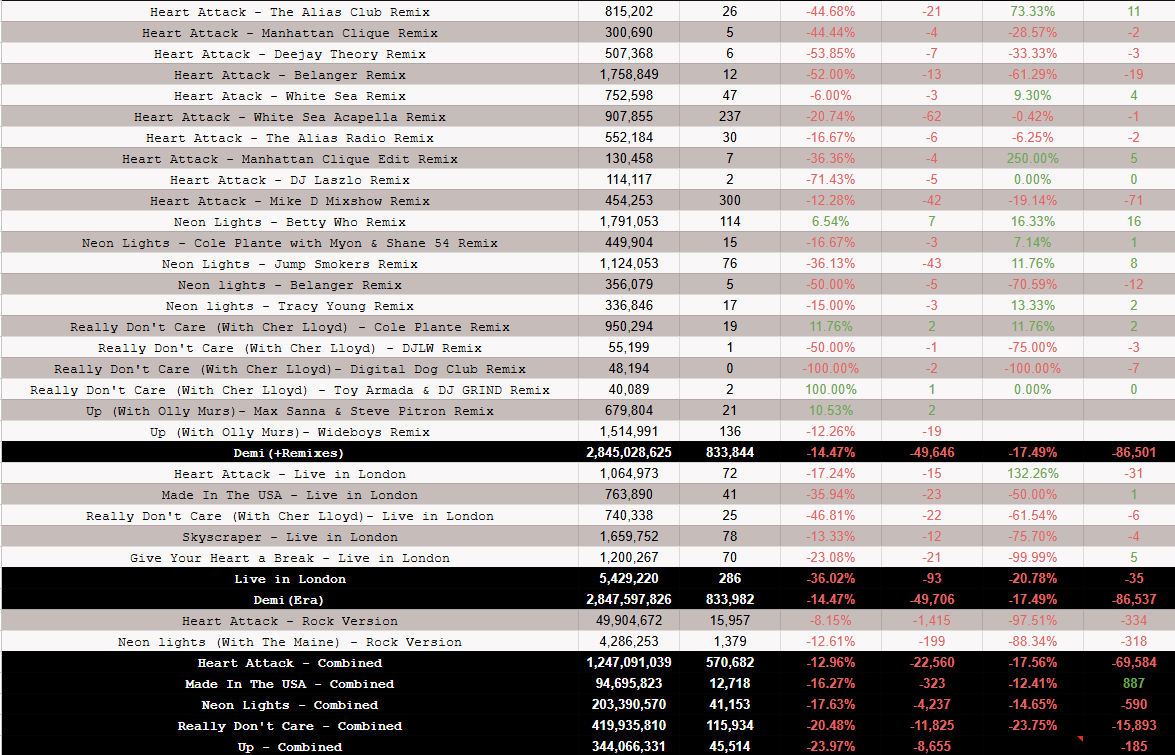Select 'Heart Attack - Belanger Remix' cell

[289, 75]
